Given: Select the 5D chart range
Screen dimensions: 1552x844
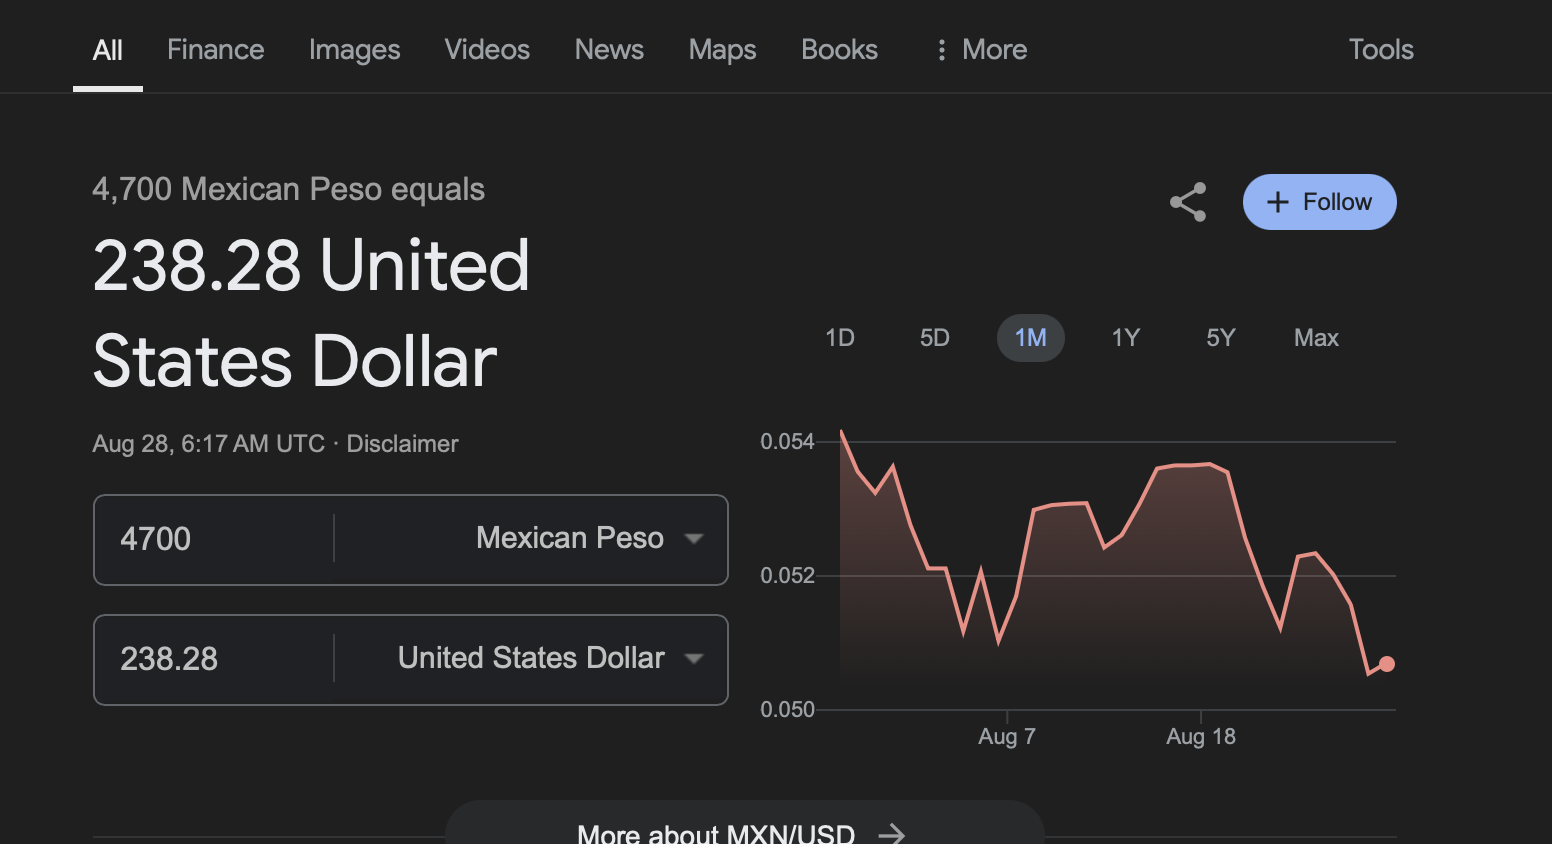Looking at the screenshot, I should [935, 338].
